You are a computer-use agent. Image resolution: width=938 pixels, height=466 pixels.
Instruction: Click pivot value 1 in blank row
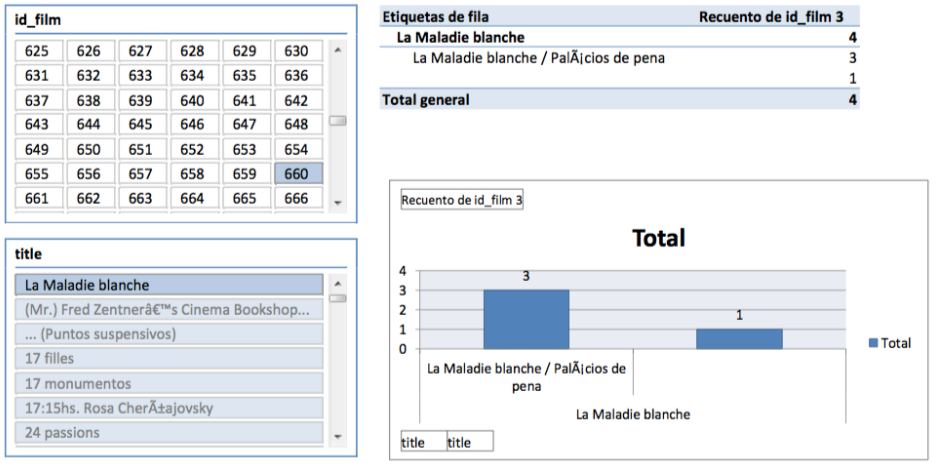(x=852, y=78)
